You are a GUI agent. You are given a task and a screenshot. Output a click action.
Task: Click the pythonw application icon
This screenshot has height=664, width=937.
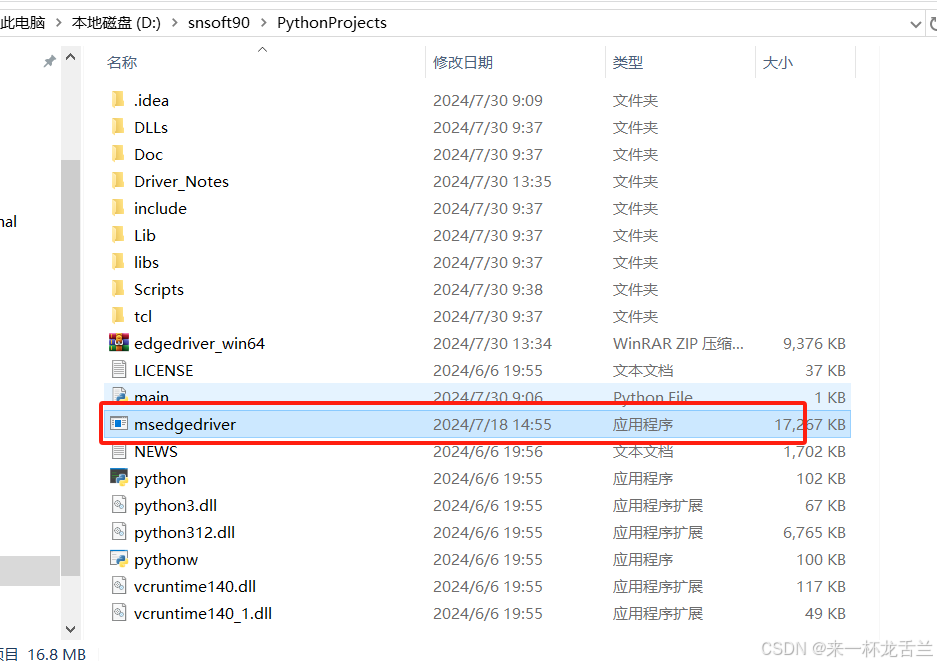click(119, 559)
